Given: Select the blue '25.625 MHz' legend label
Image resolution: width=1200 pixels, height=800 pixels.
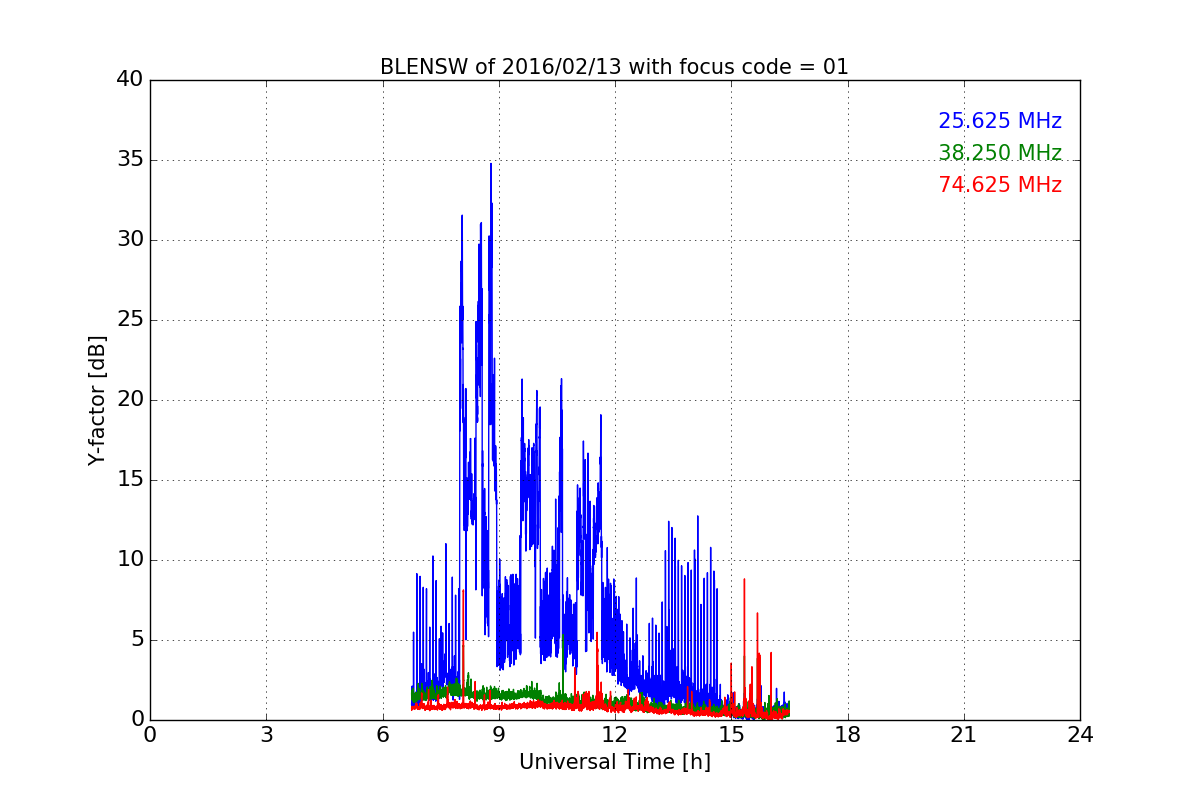Looking at the screenshot, I should (x=1000, y=121).
